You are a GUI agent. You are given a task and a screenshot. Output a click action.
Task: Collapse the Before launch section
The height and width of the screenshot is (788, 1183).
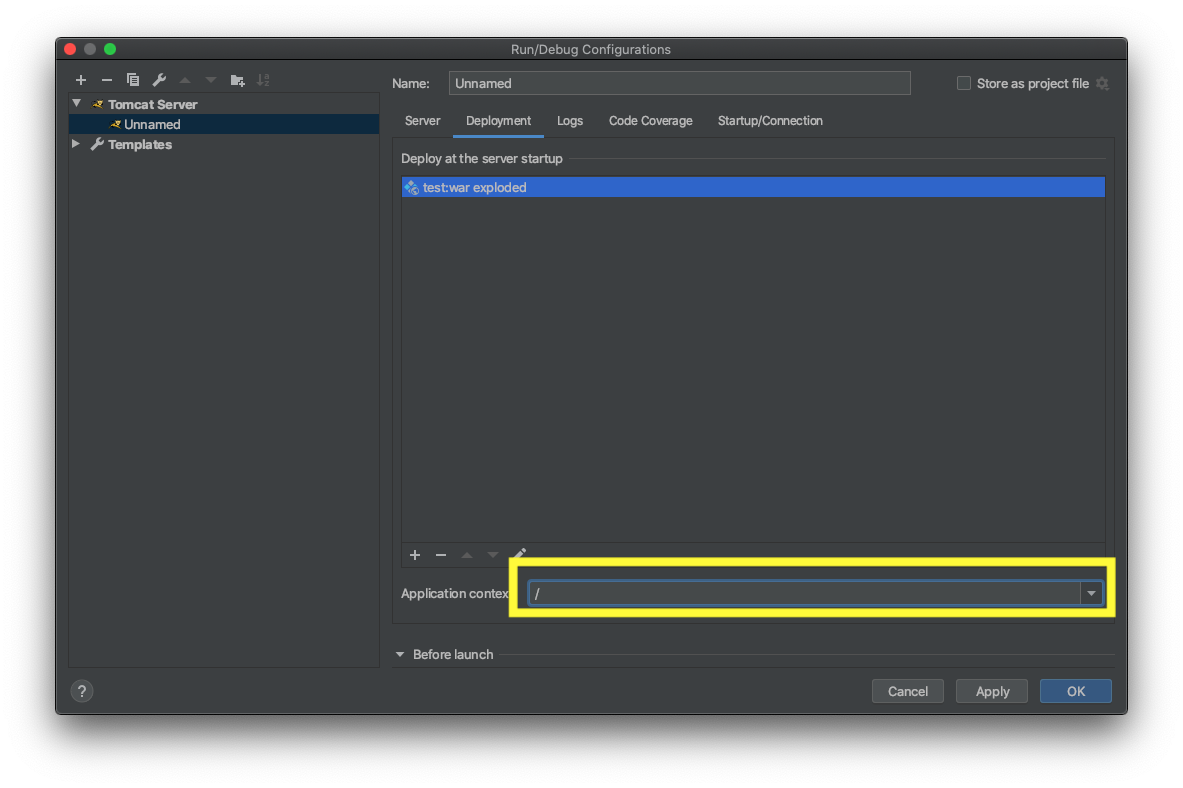click(x=400, y=654)
